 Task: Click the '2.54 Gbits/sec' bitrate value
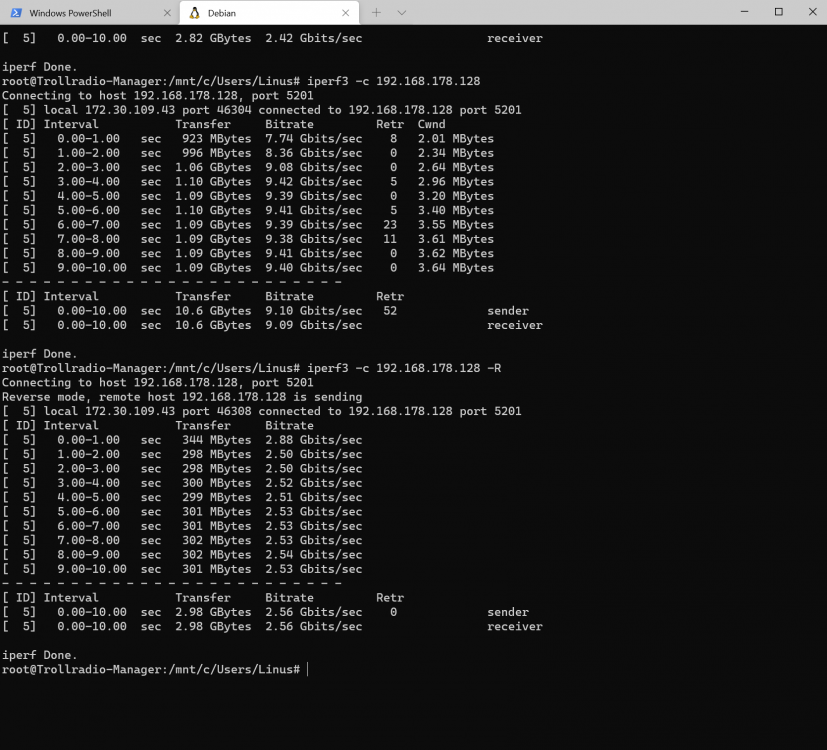(313, 554)
